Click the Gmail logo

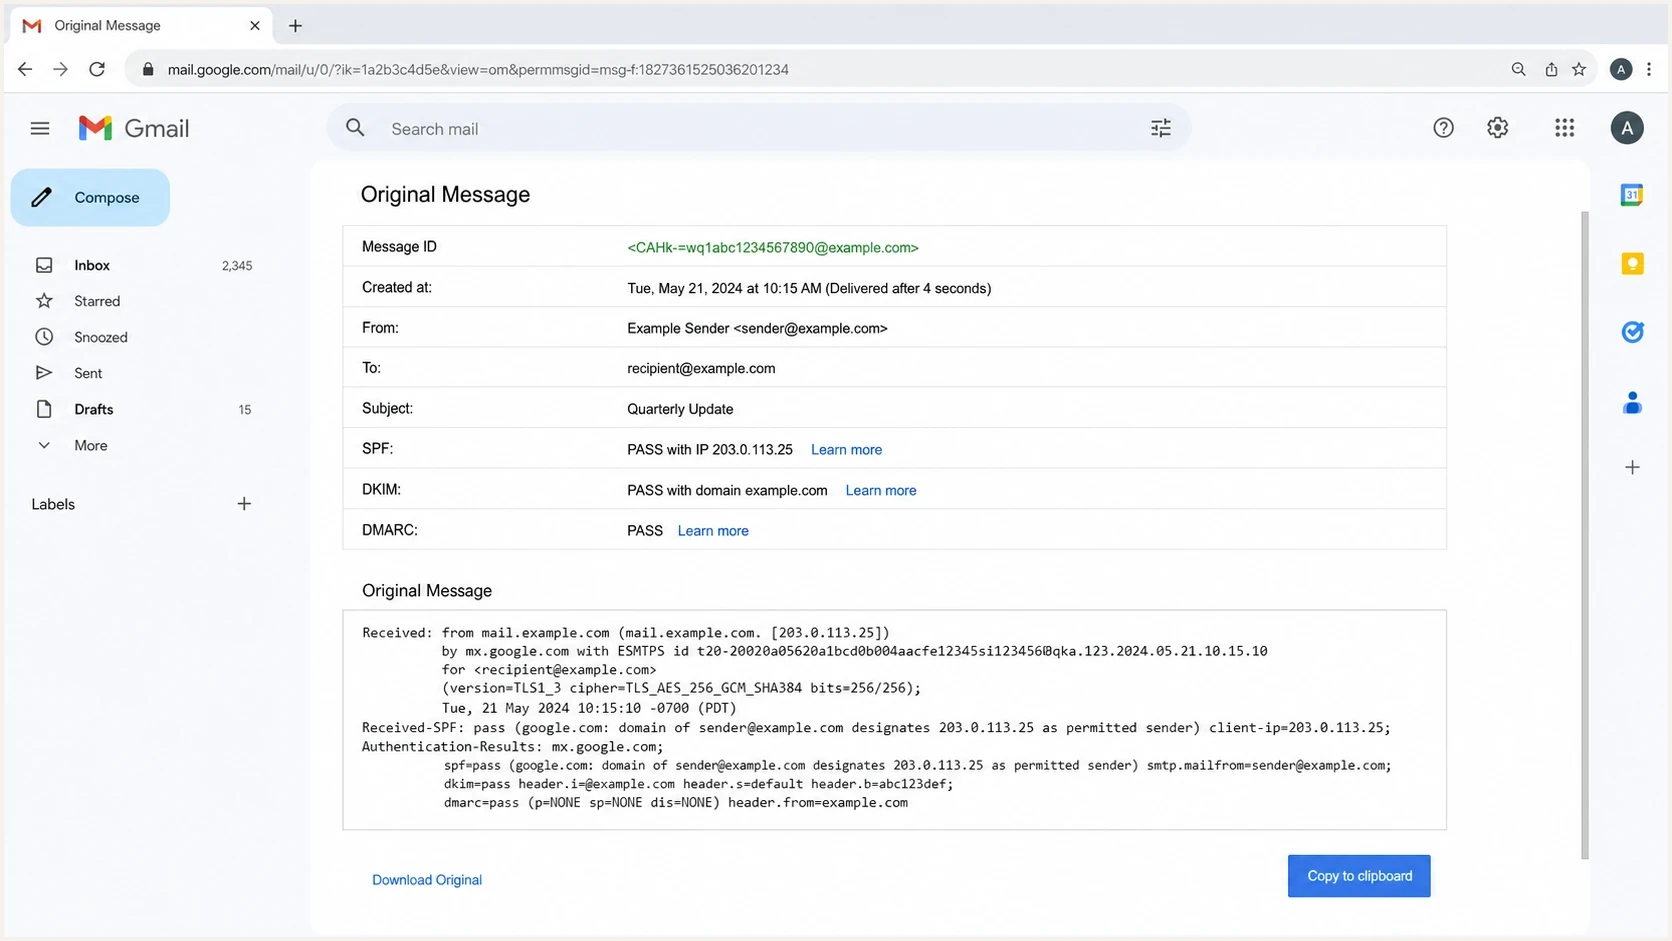[134, 128]
